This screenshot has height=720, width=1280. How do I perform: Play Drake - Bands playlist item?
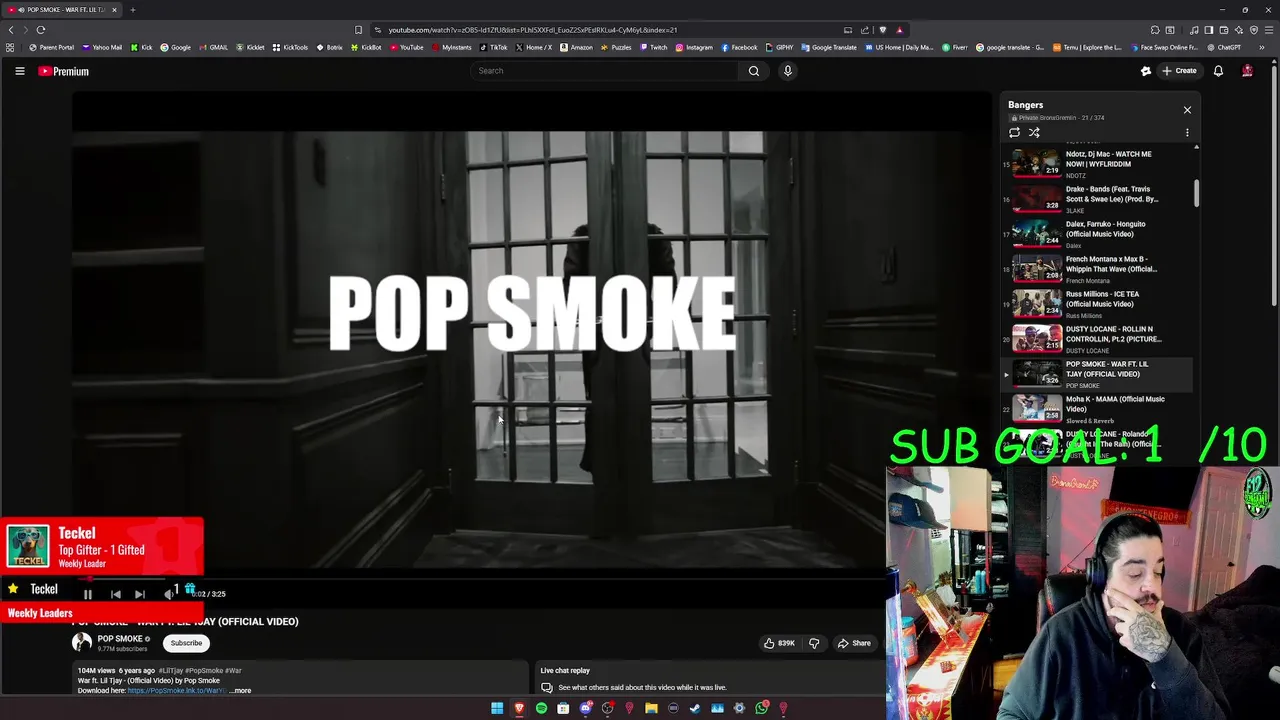1097,199
